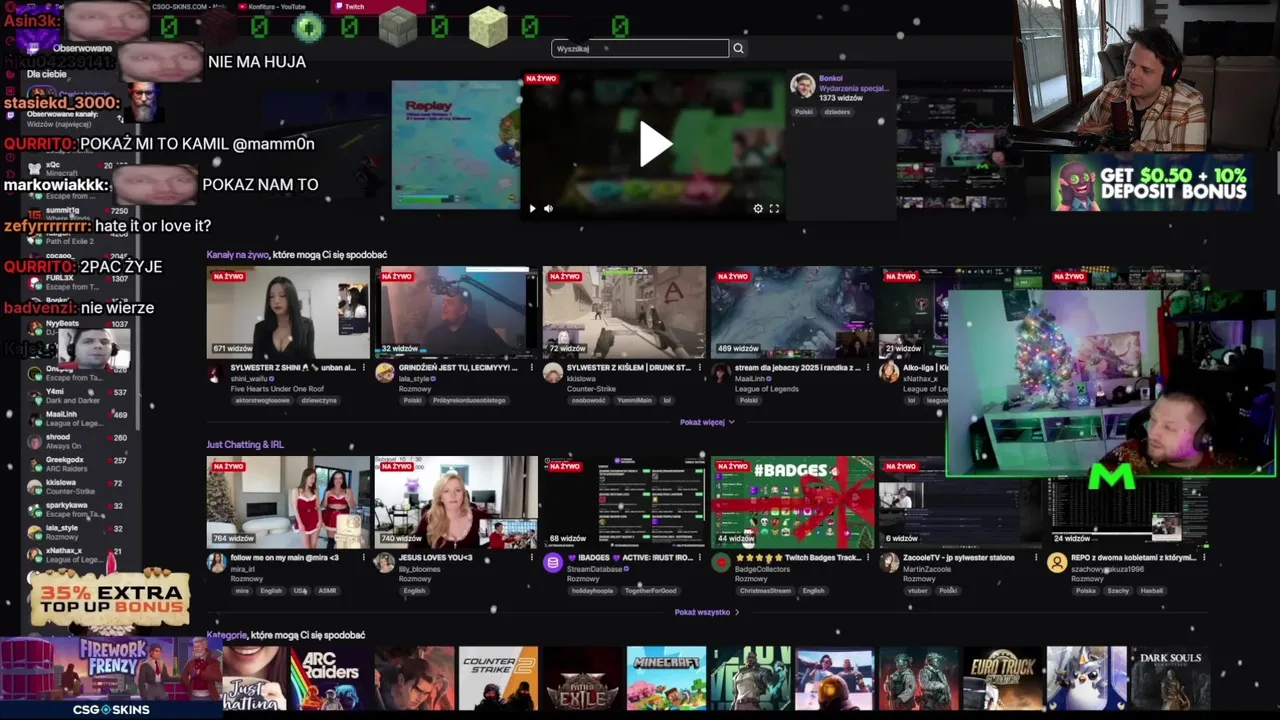Open the 671 widzów shini_waifu stream thumbnail
This screenshot has height=720, width=1280.
click(288, 312)
